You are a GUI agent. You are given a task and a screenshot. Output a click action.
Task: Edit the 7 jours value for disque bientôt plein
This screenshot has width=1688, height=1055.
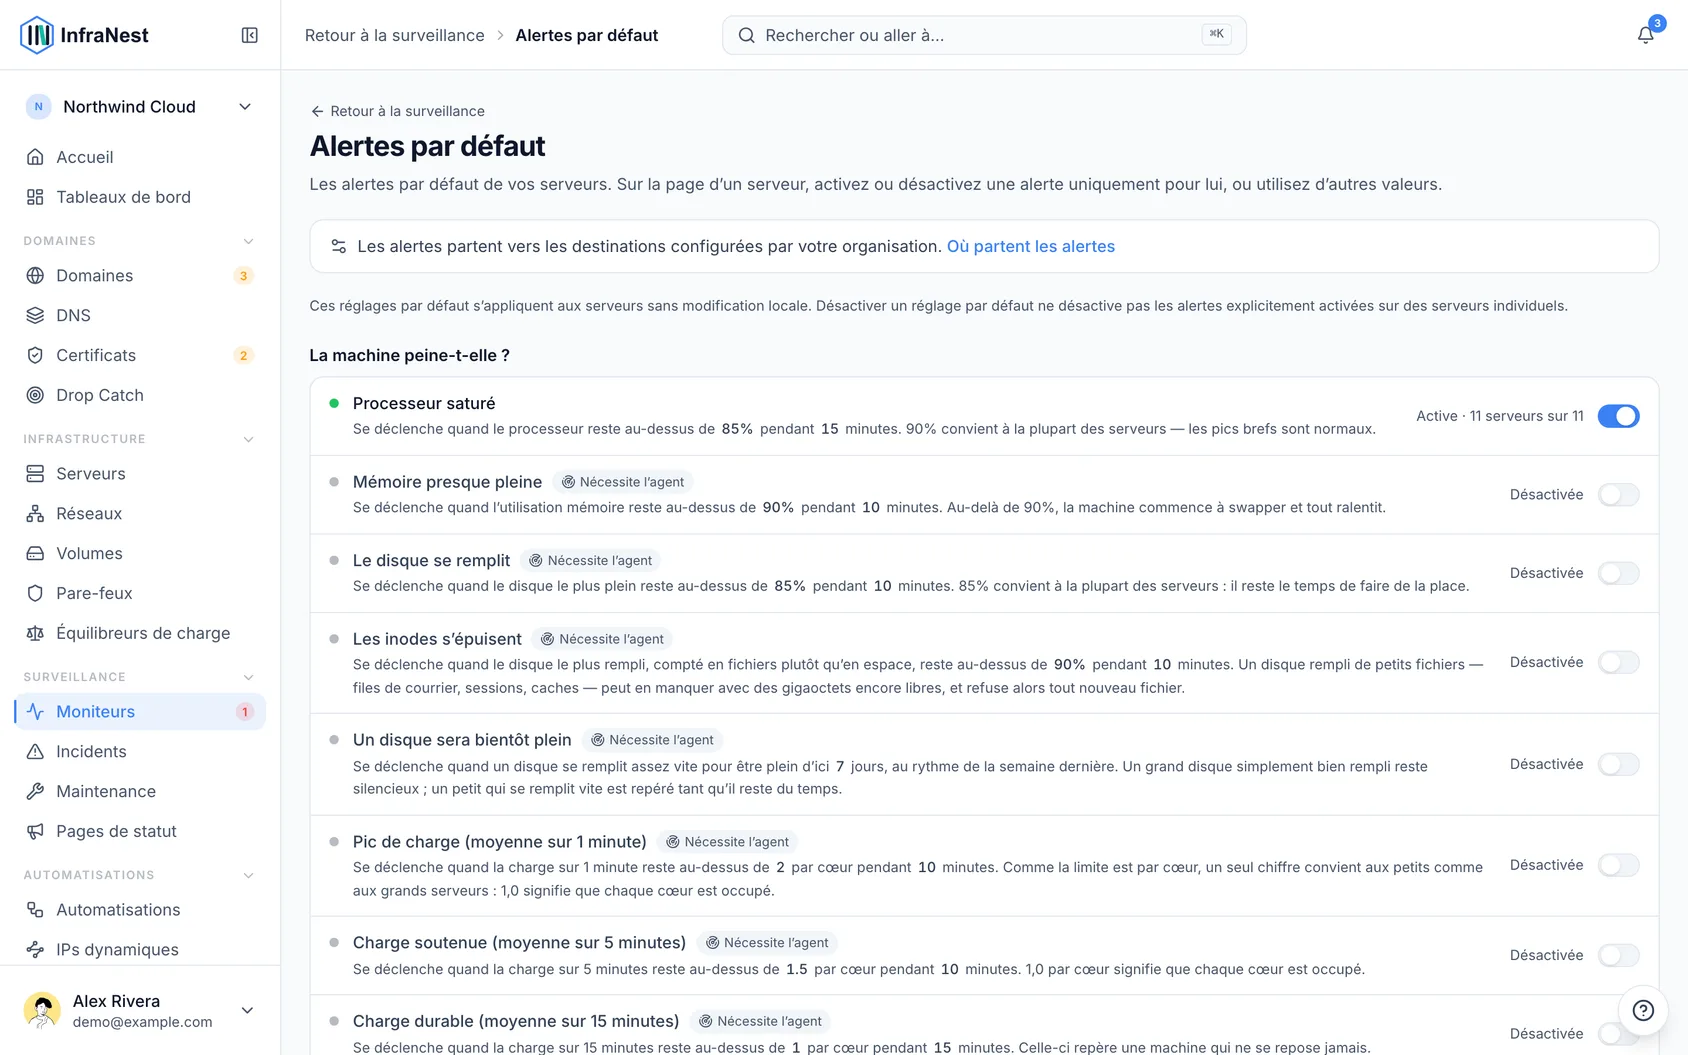[x=840, y=766]
